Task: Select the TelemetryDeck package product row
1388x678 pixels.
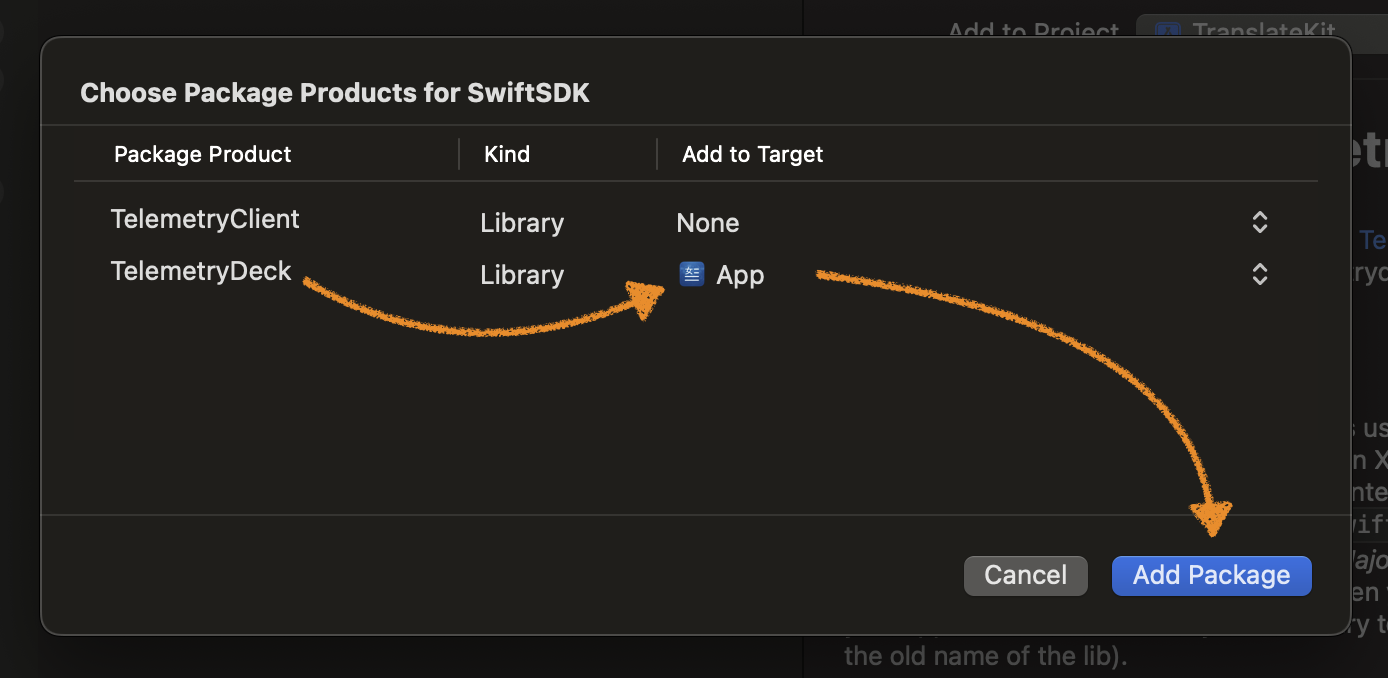Action: coord(200,271)
